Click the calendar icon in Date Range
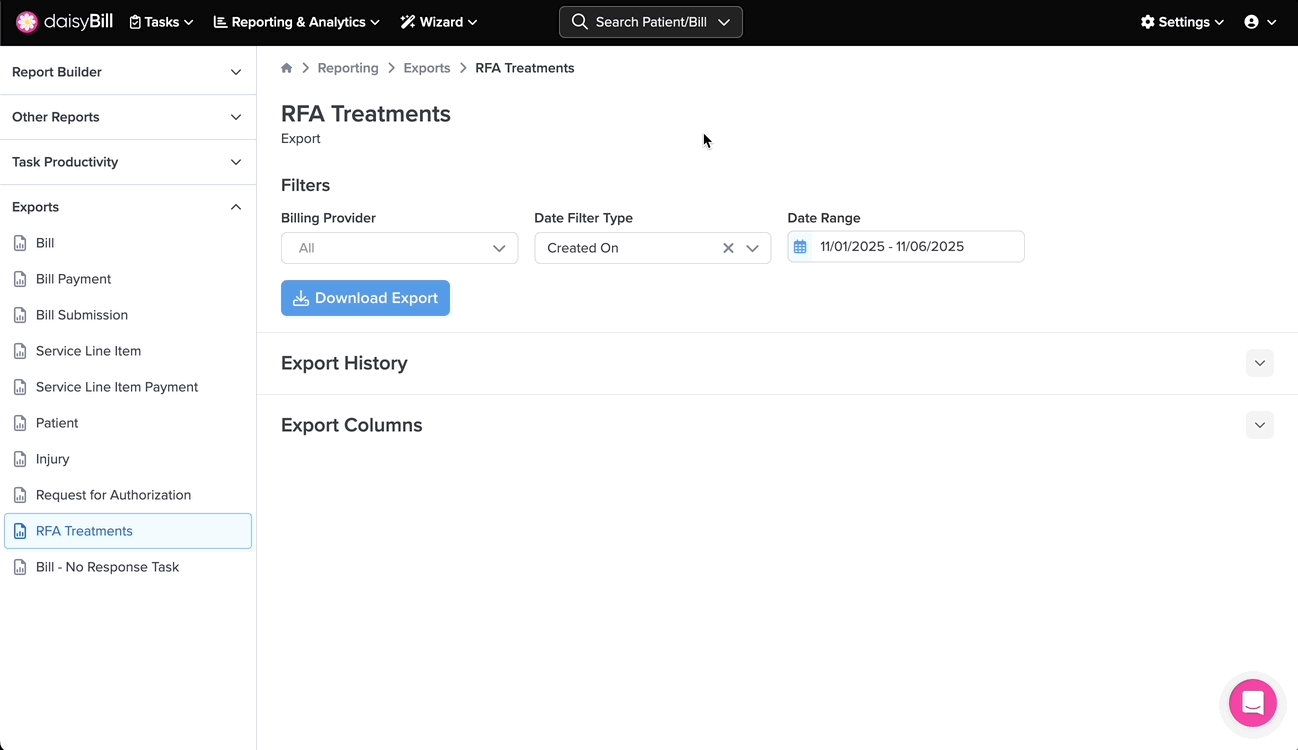 pyautogui.click(x=800, y=247)
